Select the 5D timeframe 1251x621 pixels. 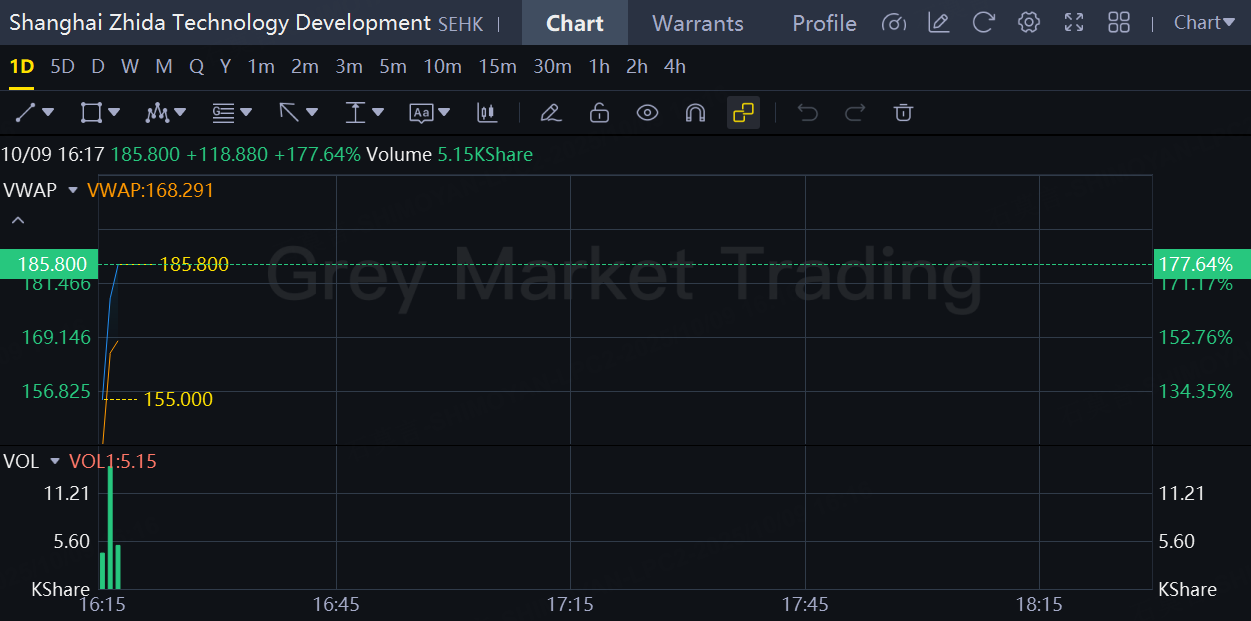[62, 67]
